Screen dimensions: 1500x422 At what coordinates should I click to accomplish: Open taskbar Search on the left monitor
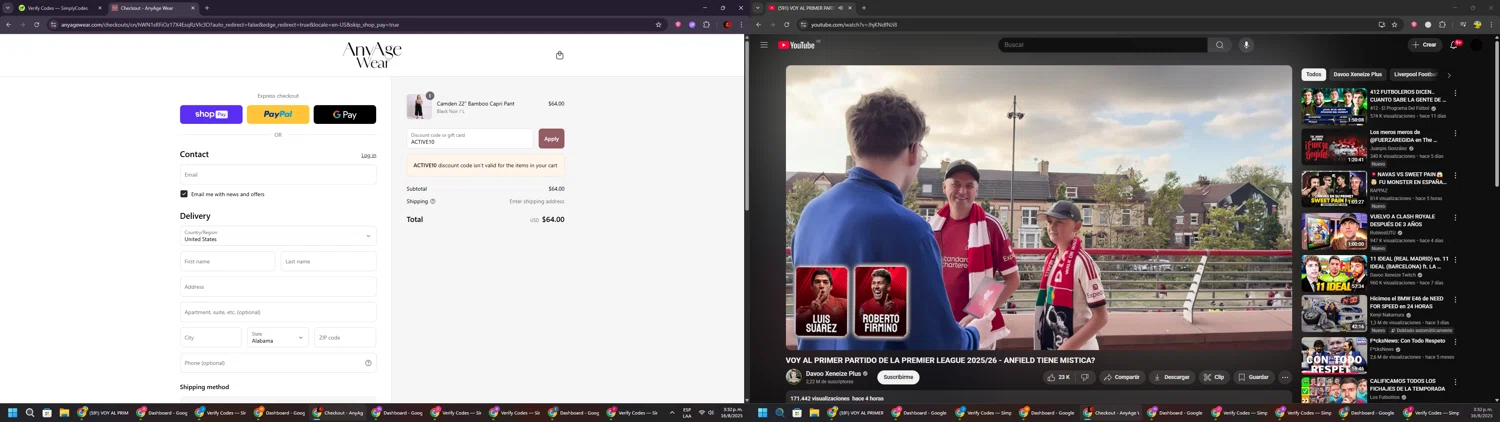(x=30, y=412)
